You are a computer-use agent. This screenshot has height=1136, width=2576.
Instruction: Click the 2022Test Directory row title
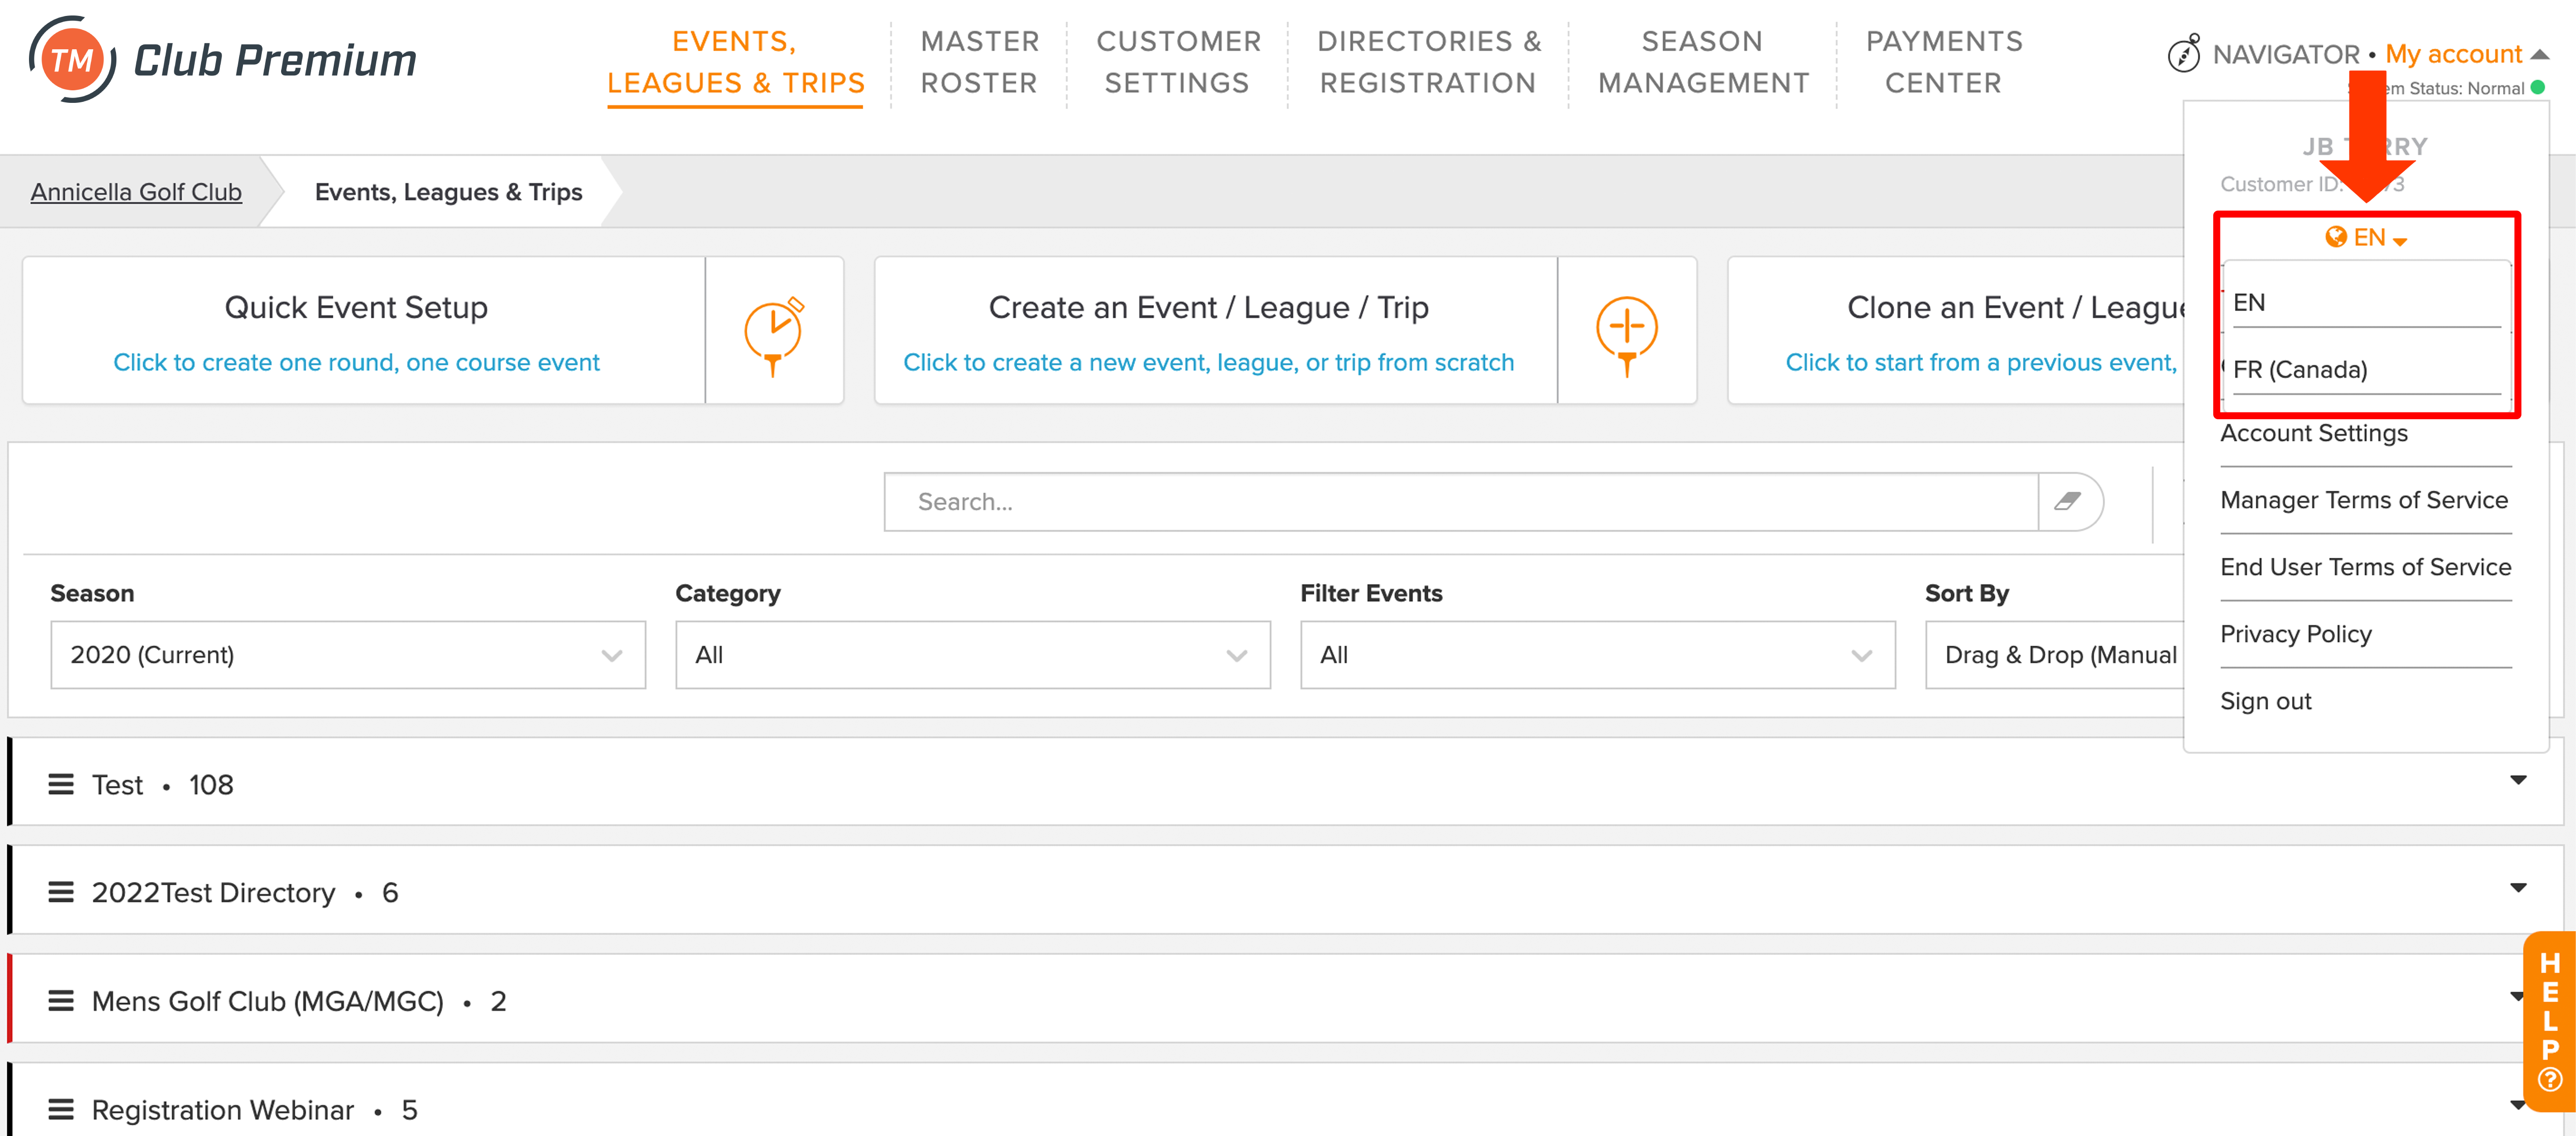coord(213,893)
